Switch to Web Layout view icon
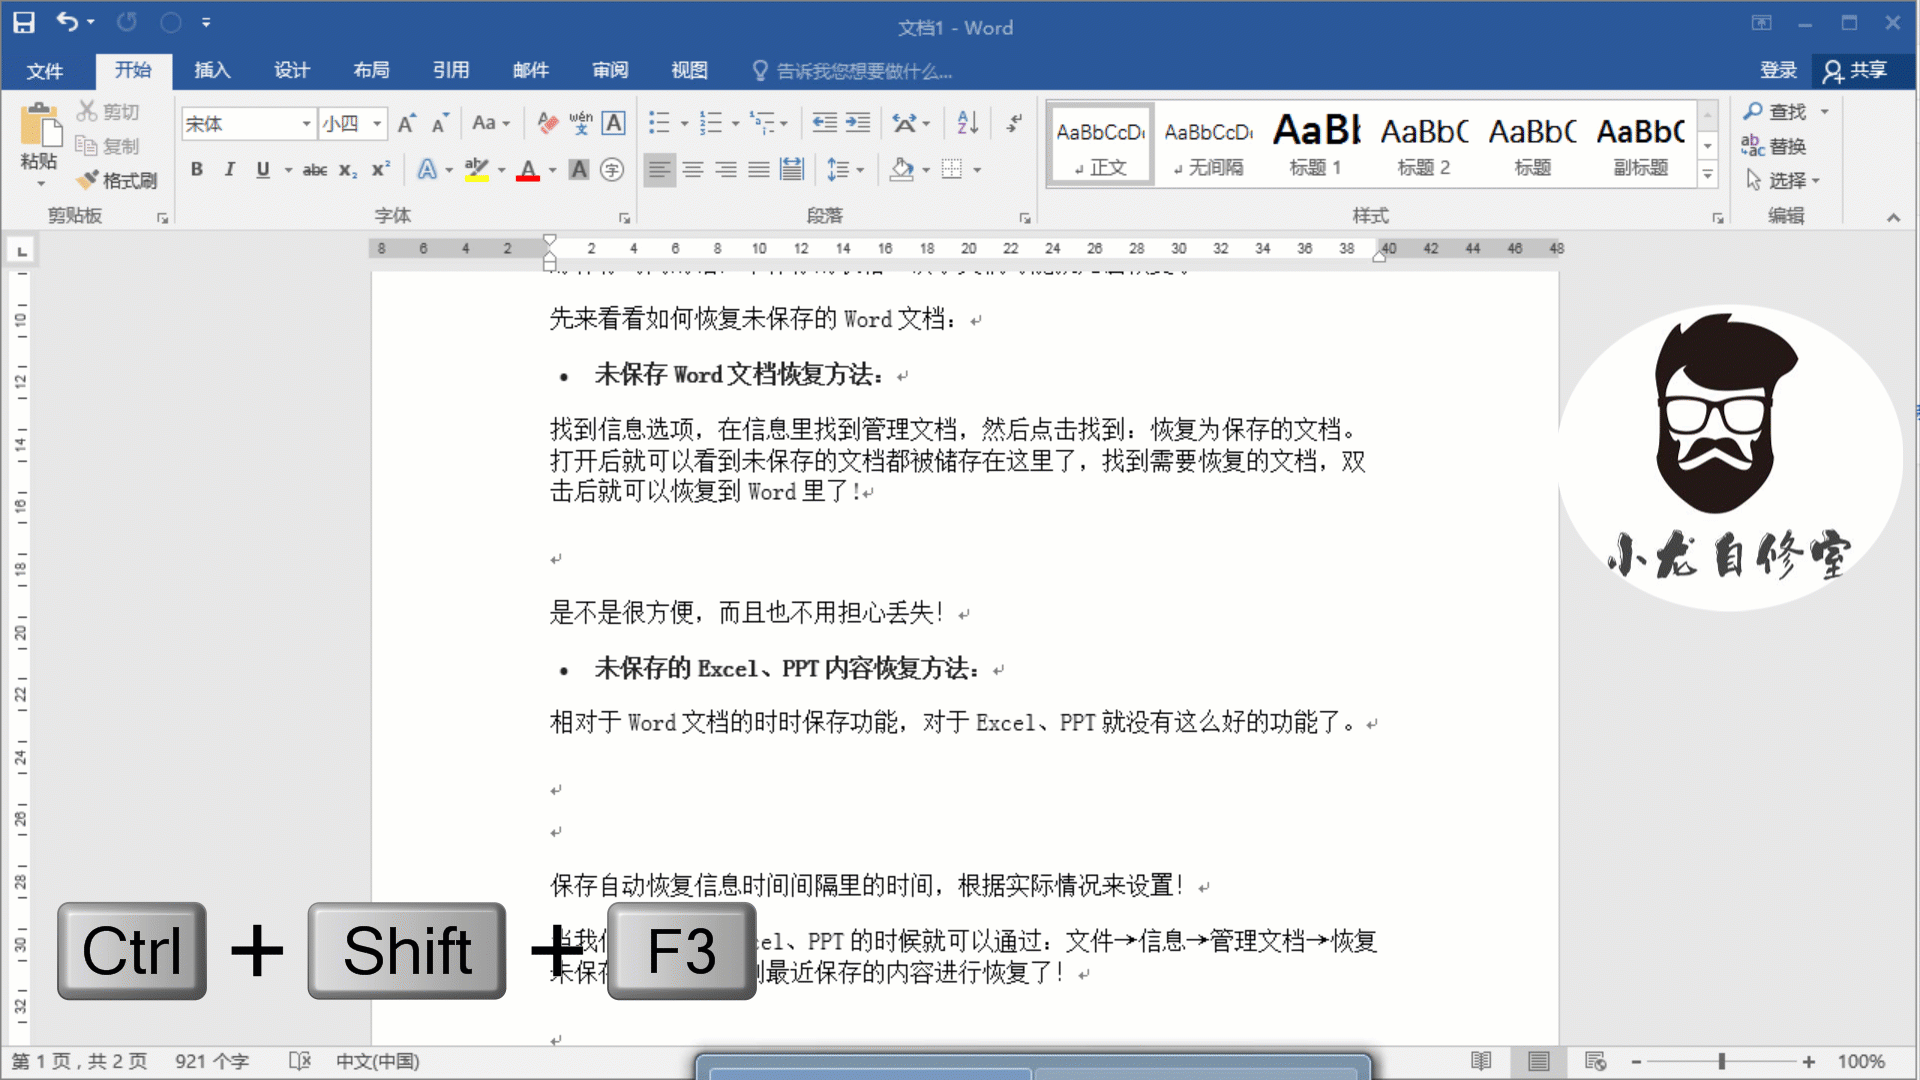Screen dimensions: 1920x1080 [x=1595, y=1061]
